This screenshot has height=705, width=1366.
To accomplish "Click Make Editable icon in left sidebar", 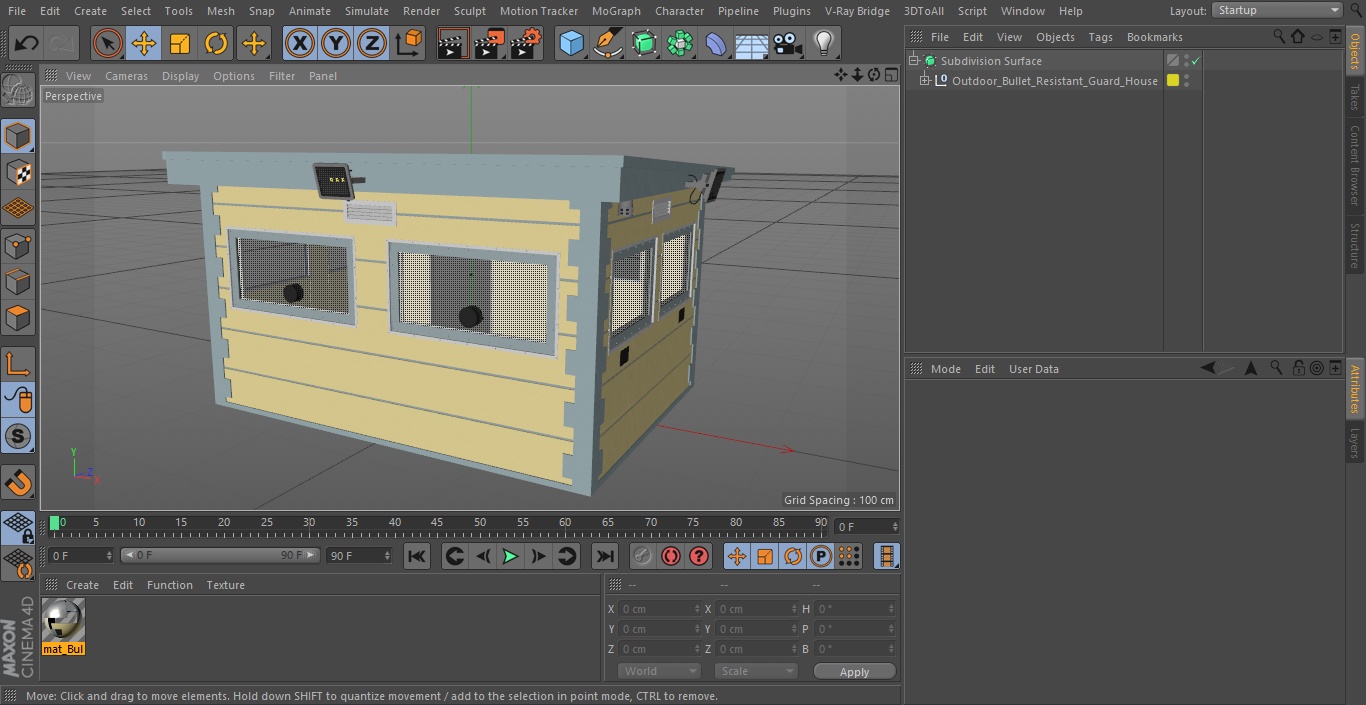I will tap(18, 91).
